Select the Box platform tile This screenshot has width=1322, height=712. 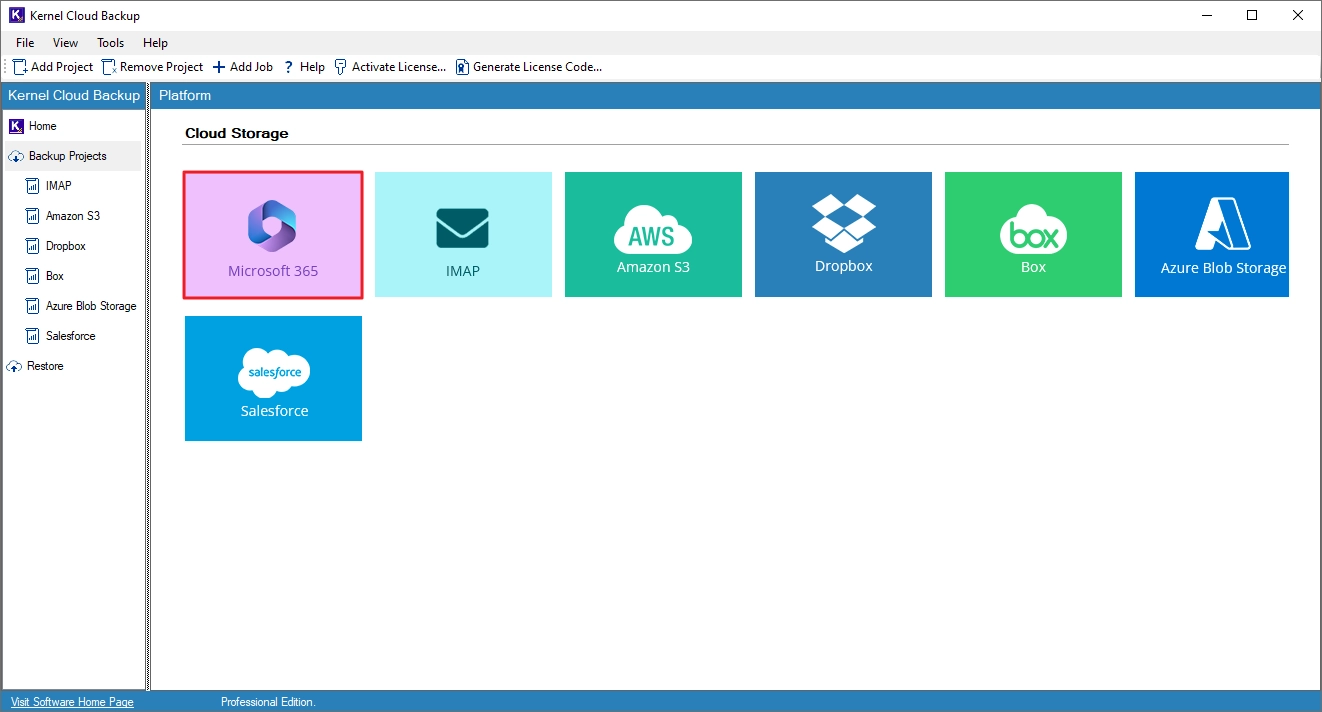[x=1033, y=235]
